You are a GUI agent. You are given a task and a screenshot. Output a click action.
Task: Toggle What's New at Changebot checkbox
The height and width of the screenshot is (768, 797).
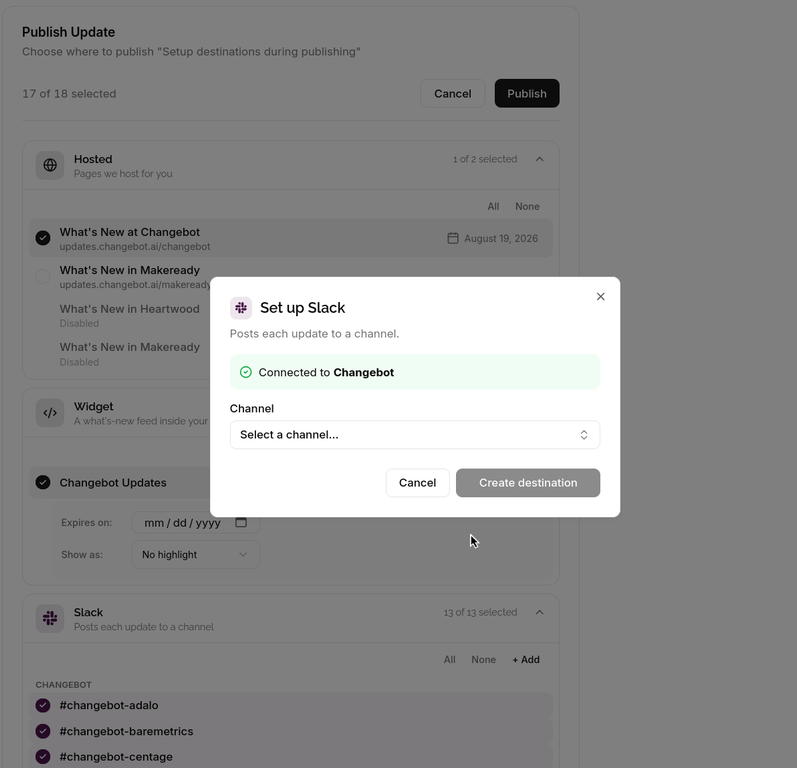click(x=43, y=238)
